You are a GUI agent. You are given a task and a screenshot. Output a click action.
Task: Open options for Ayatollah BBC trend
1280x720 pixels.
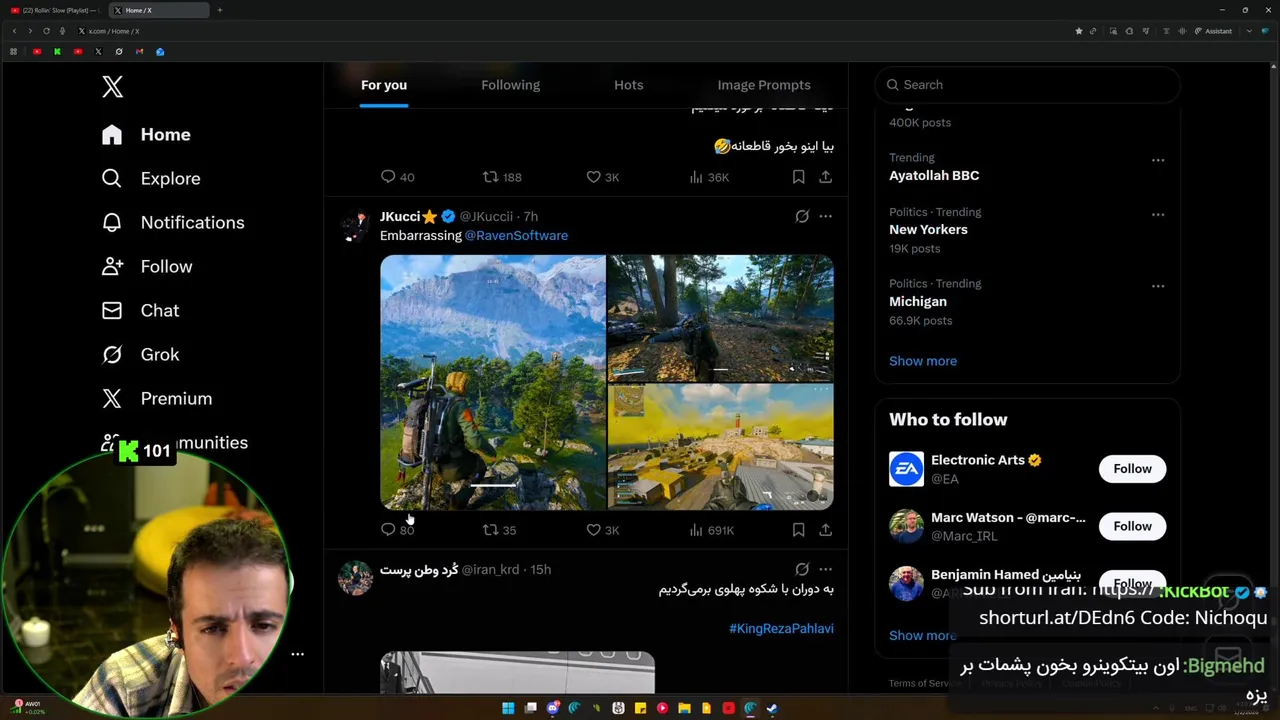[x=1158, y=160]
